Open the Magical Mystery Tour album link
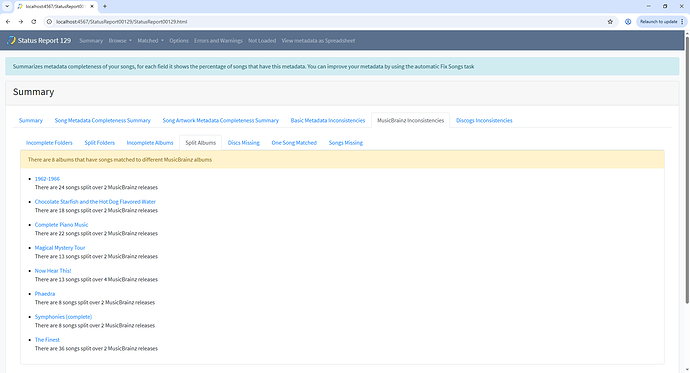This screenshot has height=373, width=690. [x=60, y=248]
